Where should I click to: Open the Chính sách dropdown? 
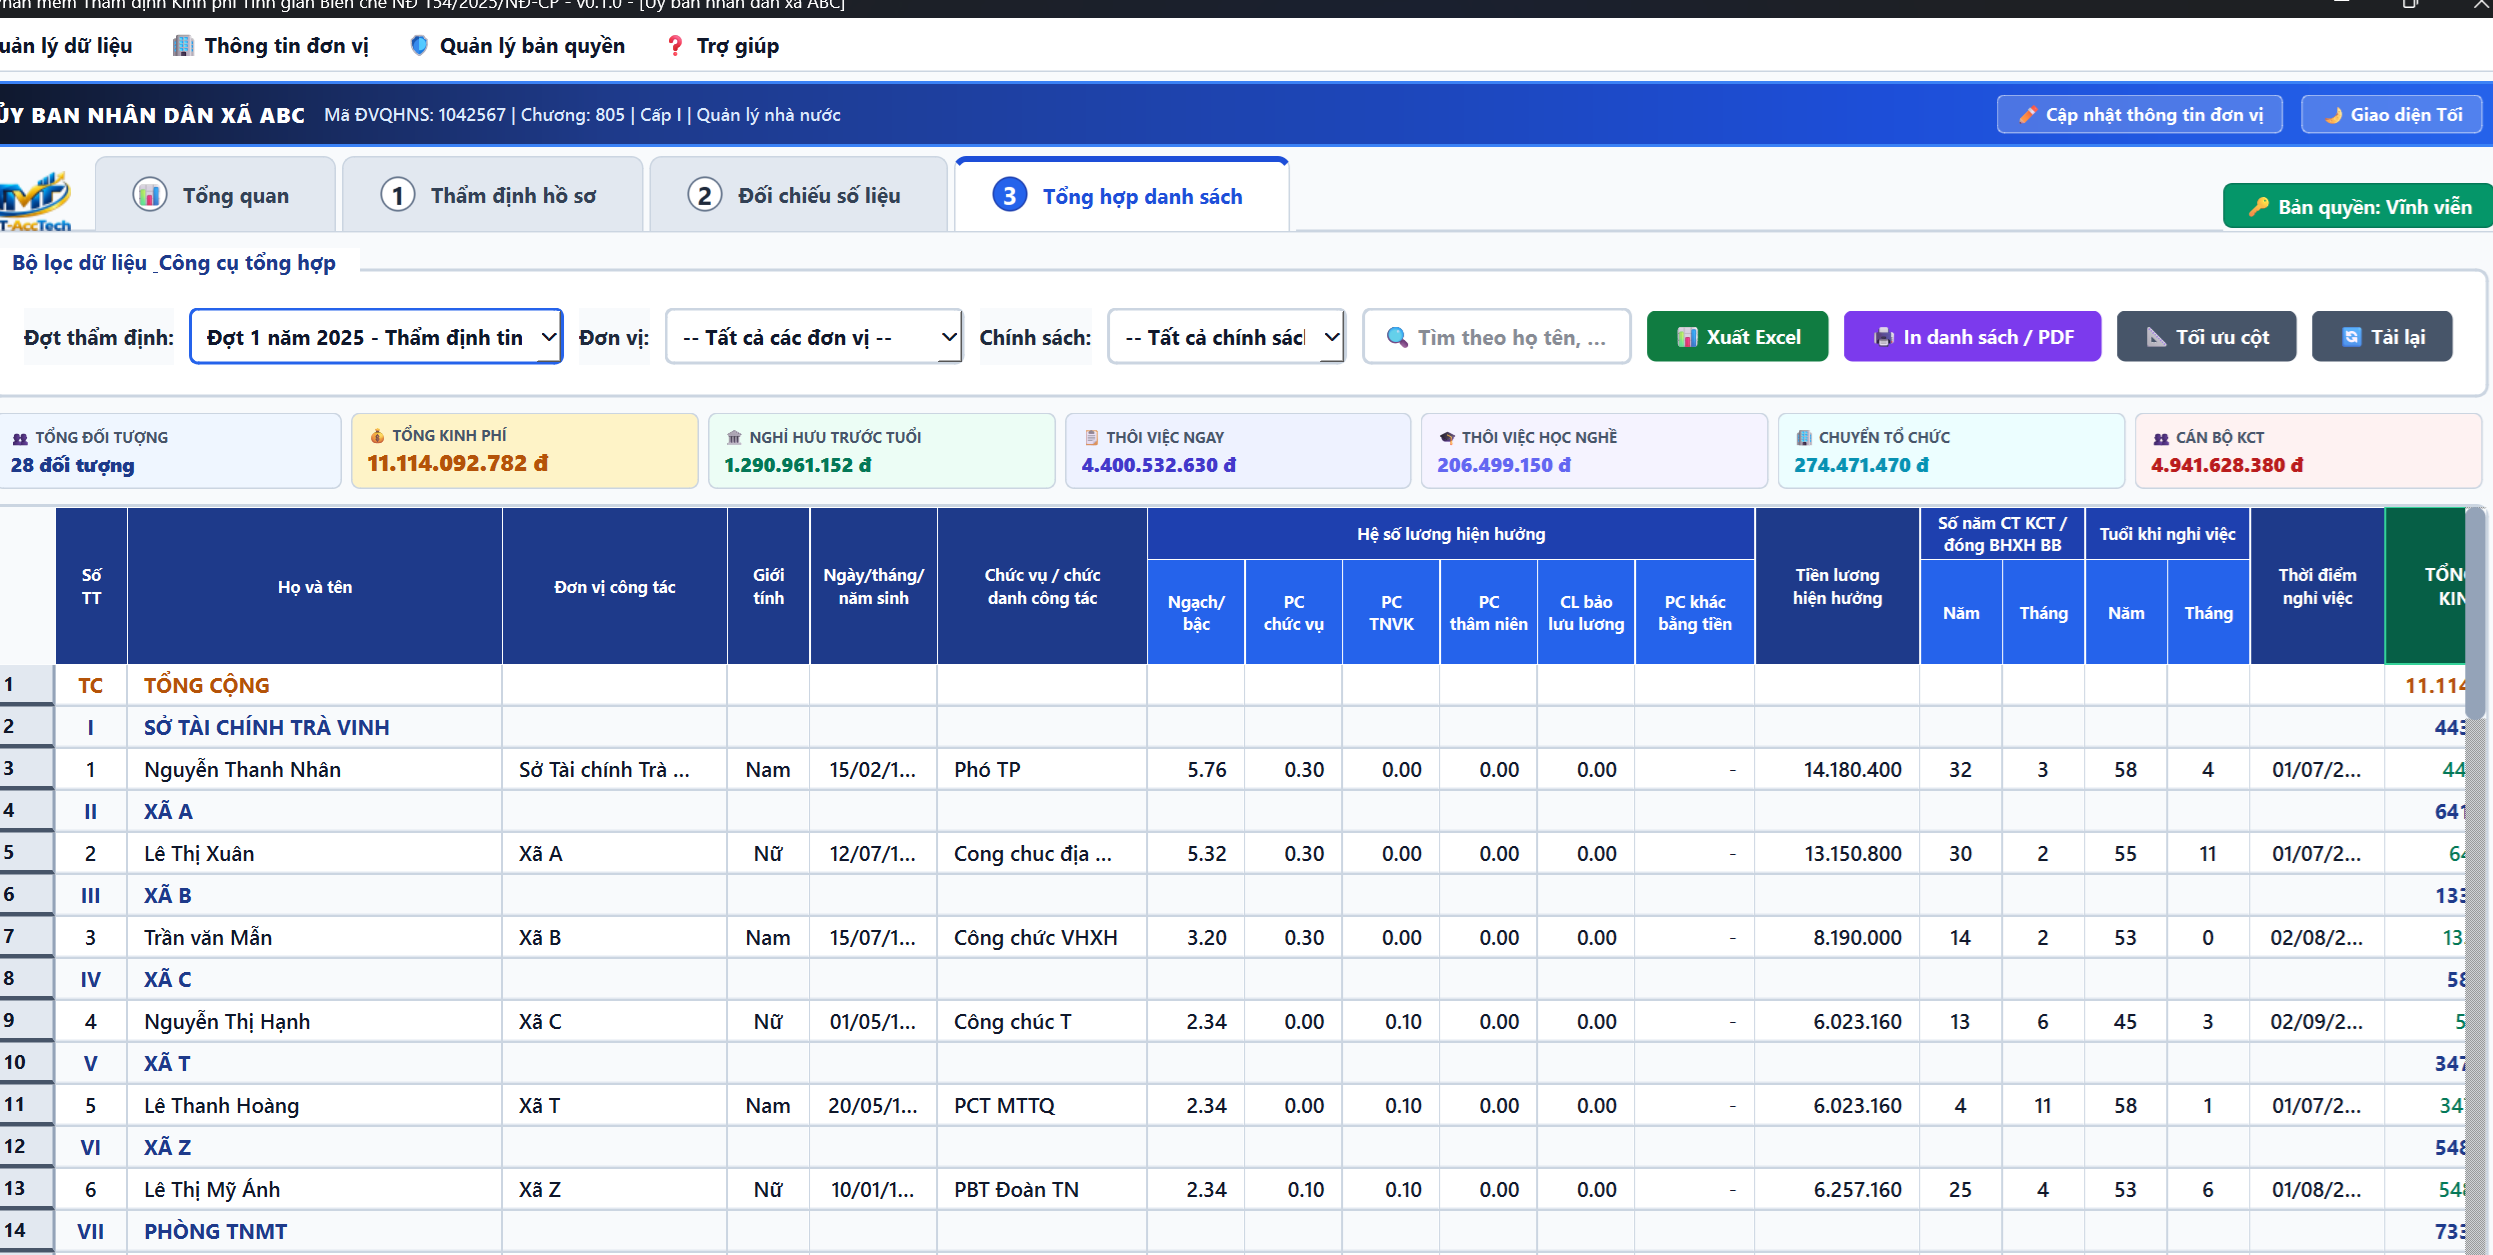point(1226,338)
